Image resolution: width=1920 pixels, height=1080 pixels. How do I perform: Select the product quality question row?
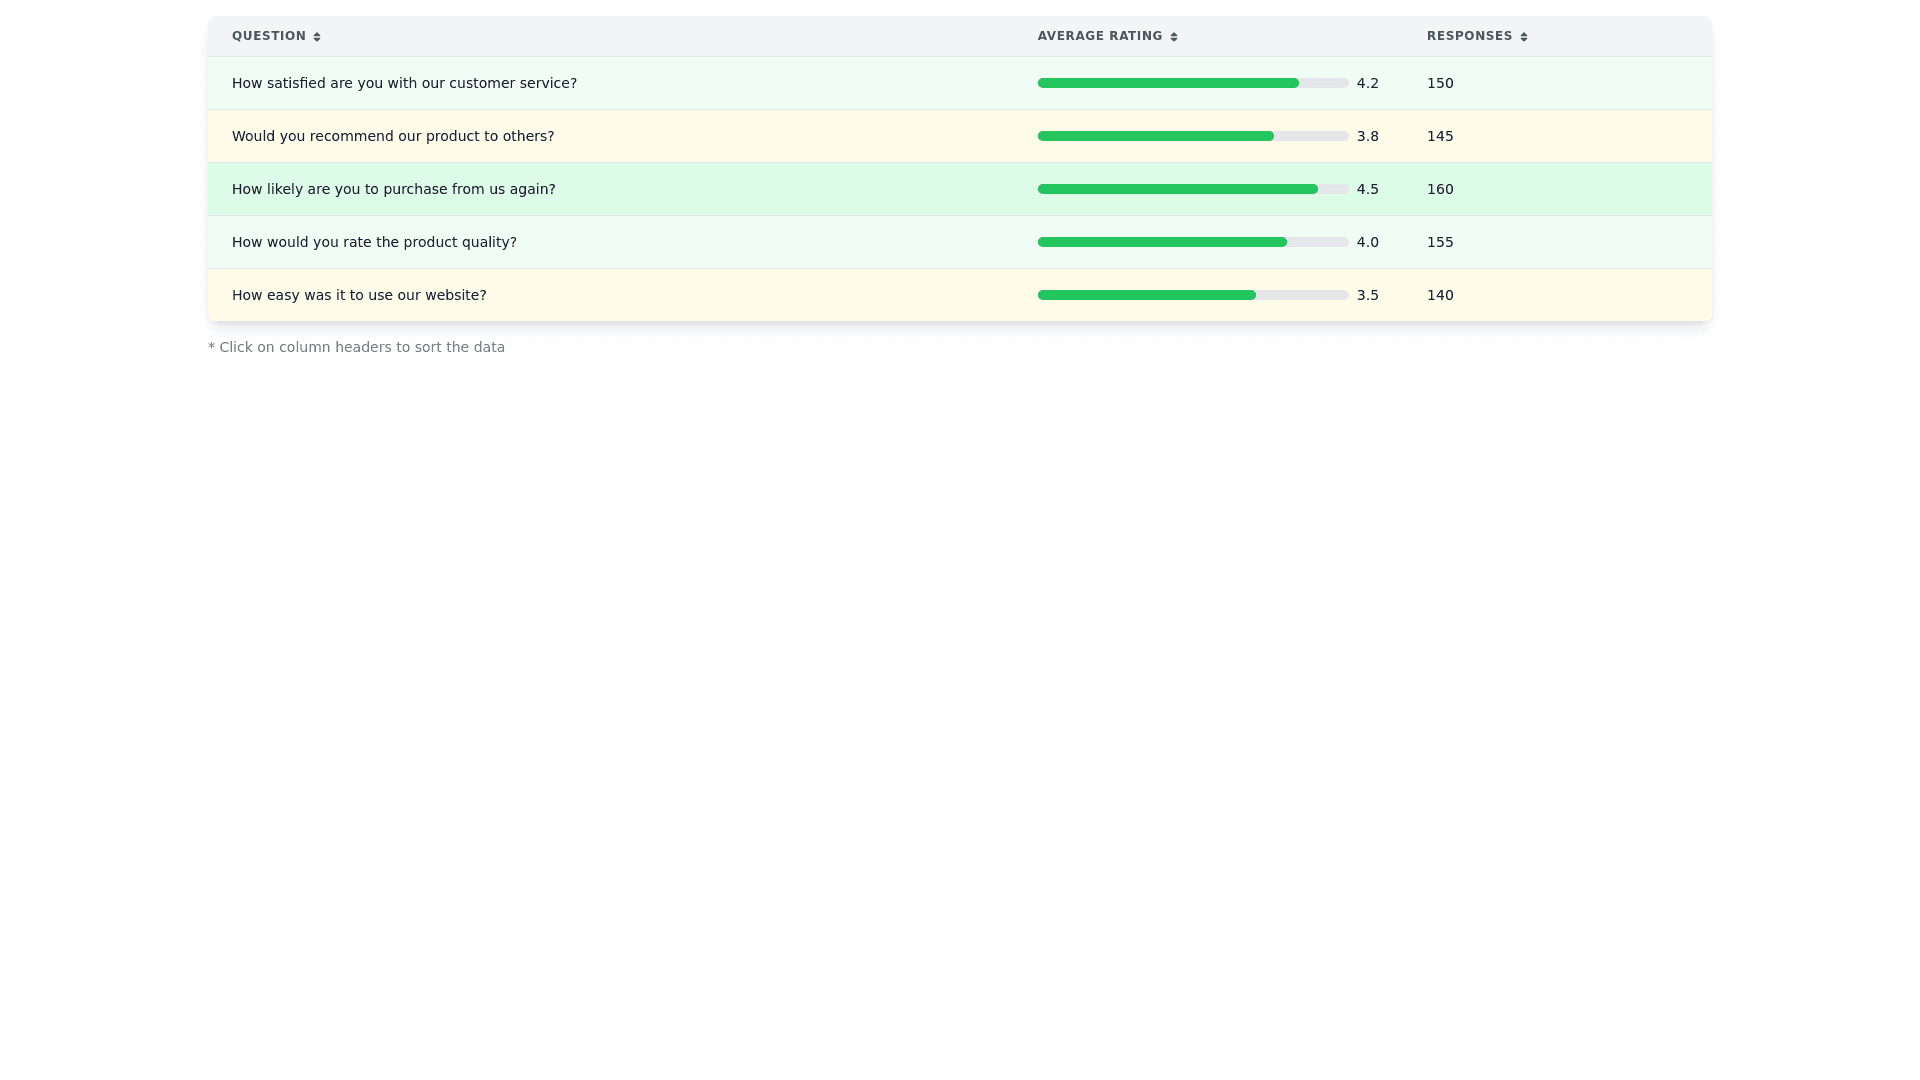point(374,242)
